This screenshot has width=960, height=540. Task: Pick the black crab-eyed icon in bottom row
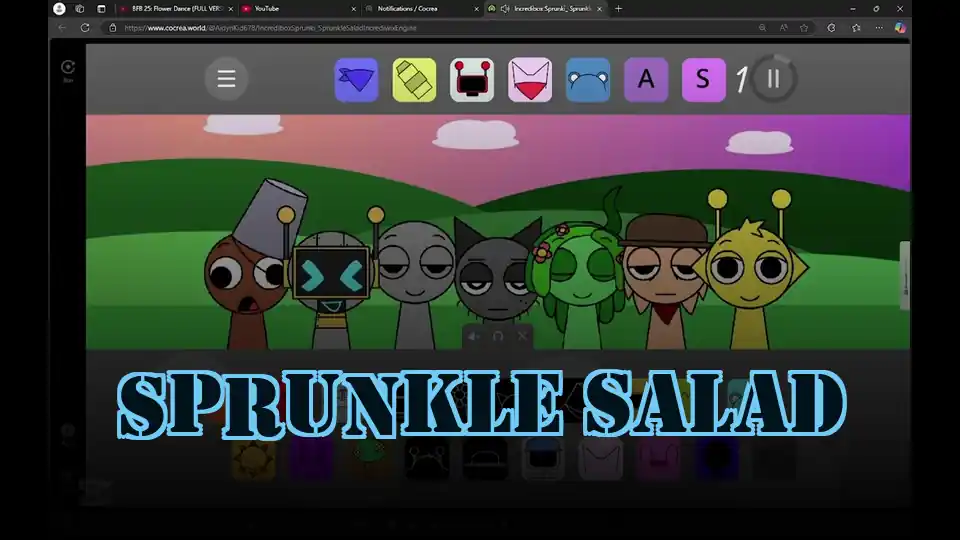pyautogui.click(x=427, y=459)
